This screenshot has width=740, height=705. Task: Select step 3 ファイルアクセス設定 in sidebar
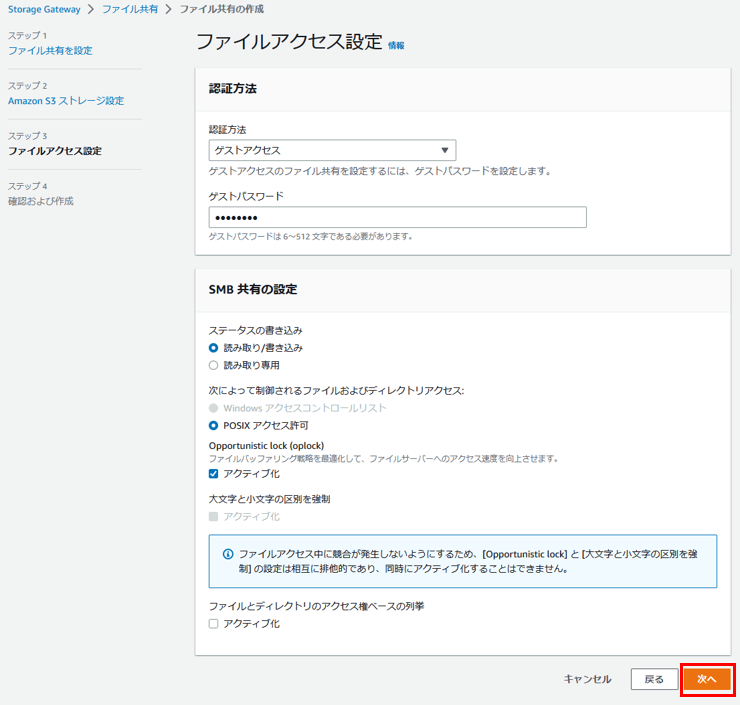55,151
